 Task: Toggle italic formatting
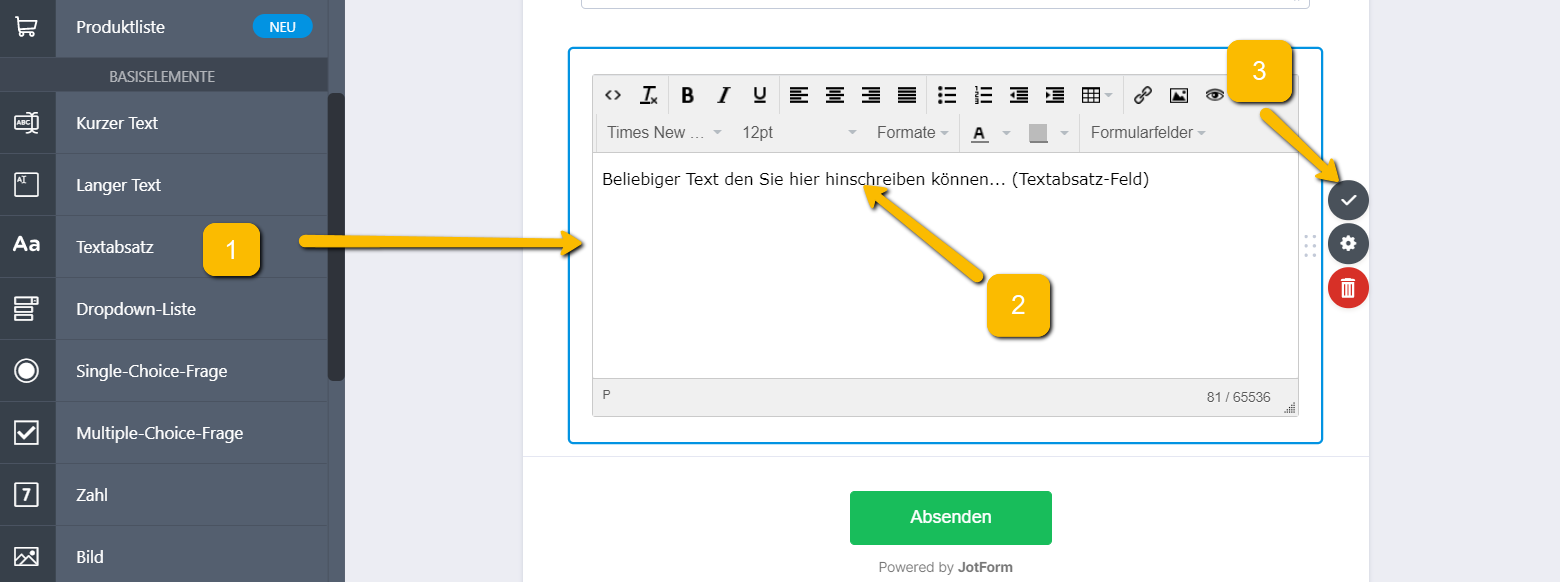[724, 95]
